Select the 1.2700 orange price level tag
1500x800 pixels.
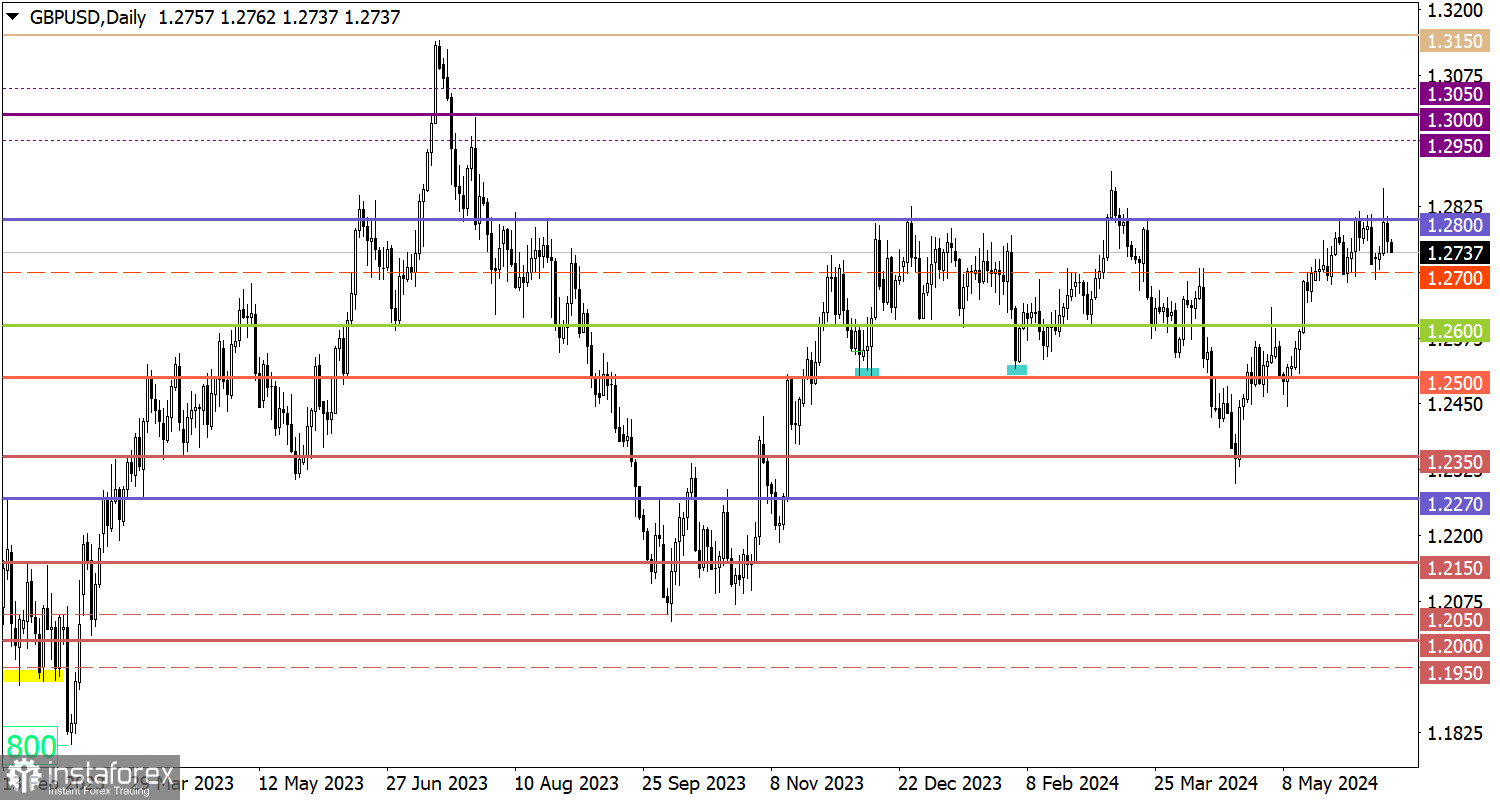click(1455, 278)
